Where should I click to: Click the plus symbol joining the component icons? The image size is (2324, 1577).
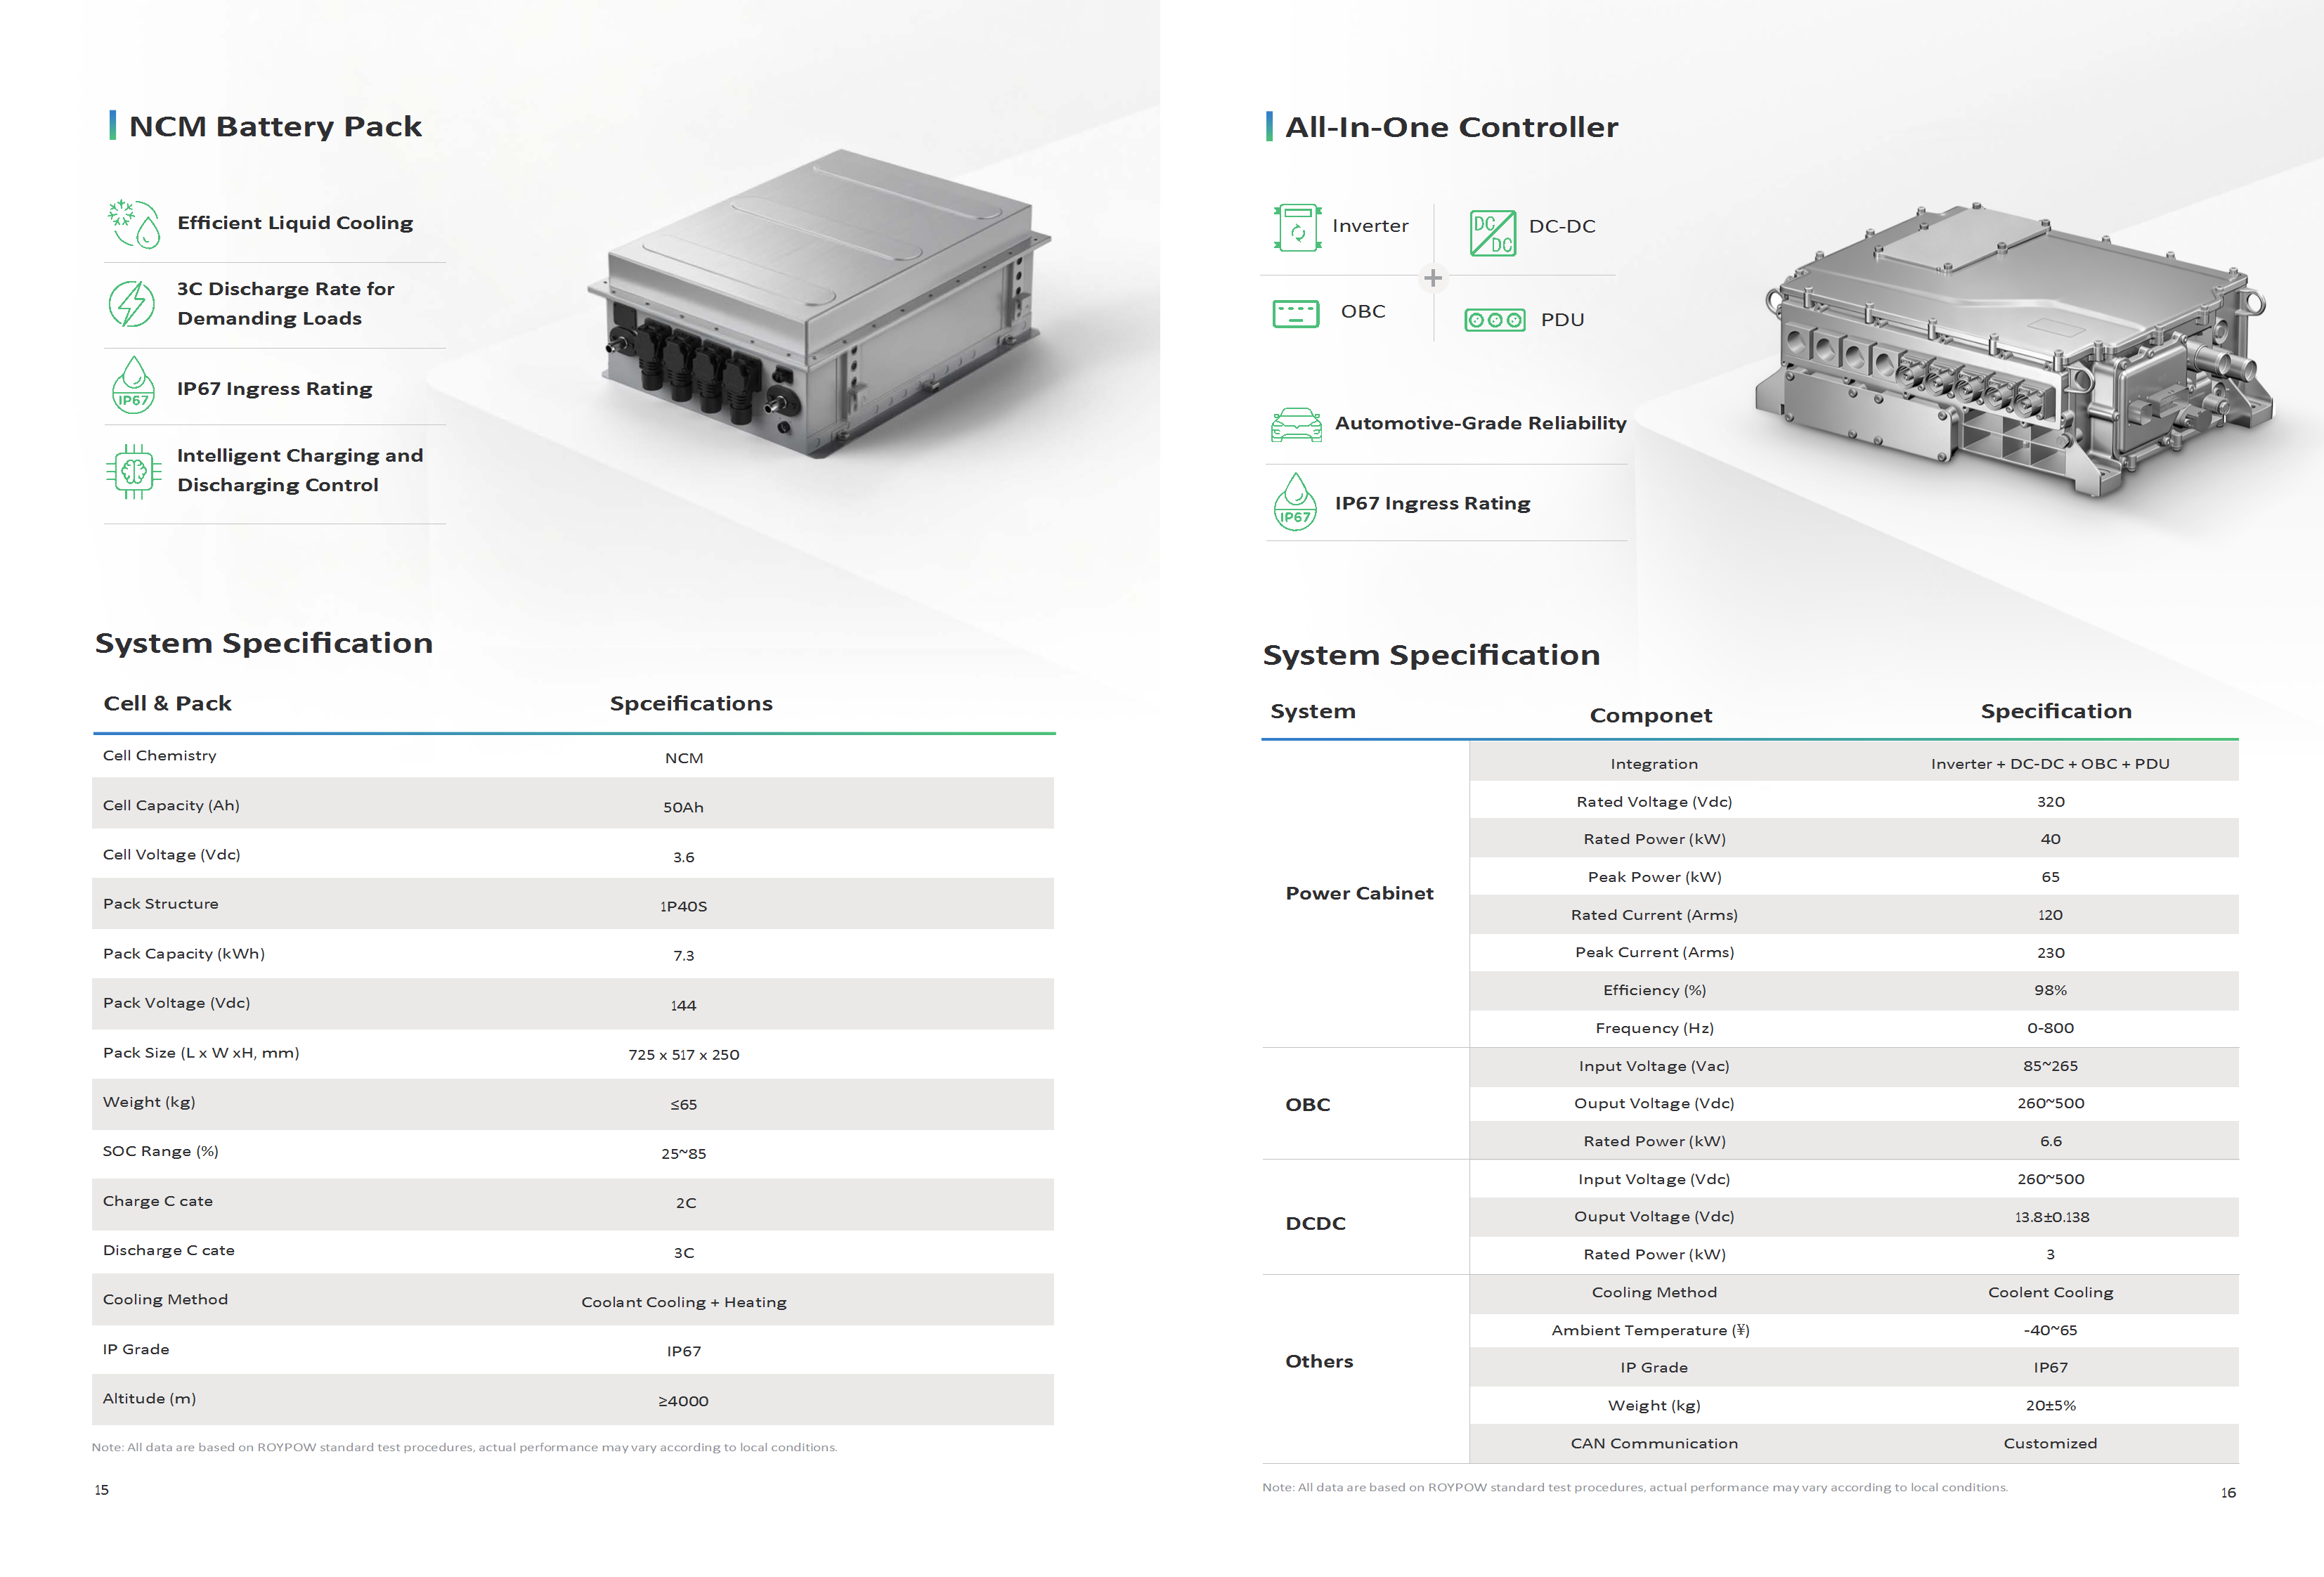click(1433, 277)
